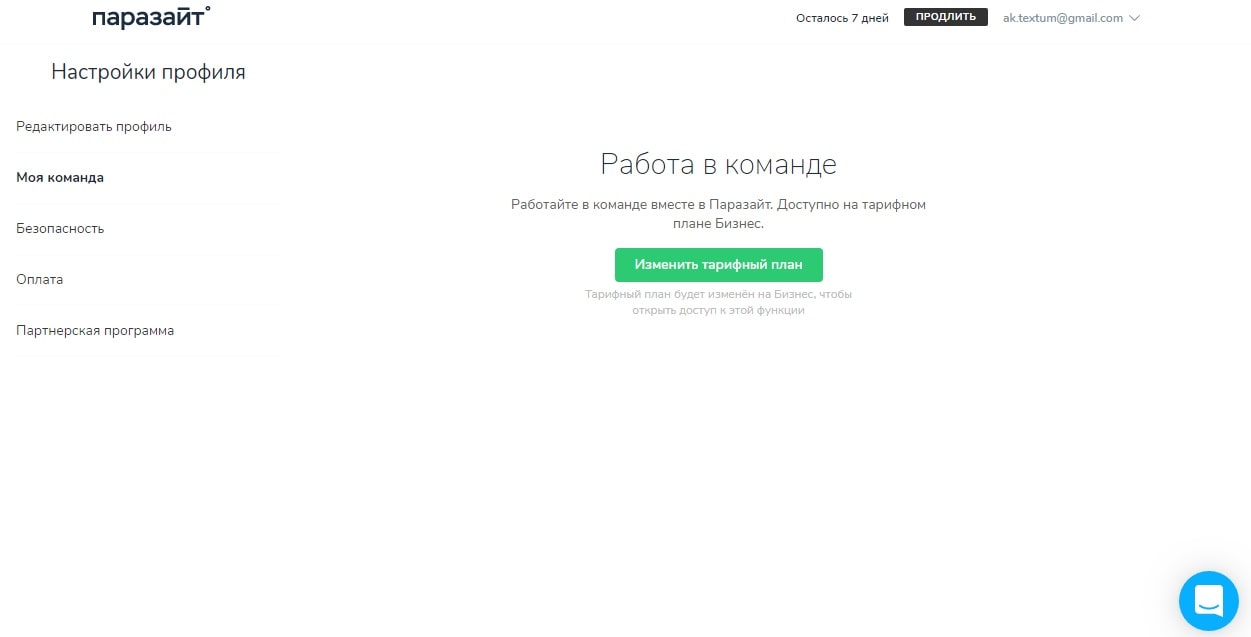The image size is (1251, 637).
Task: Click the Настройки профиля heading
Action: (x=148, y=72)
